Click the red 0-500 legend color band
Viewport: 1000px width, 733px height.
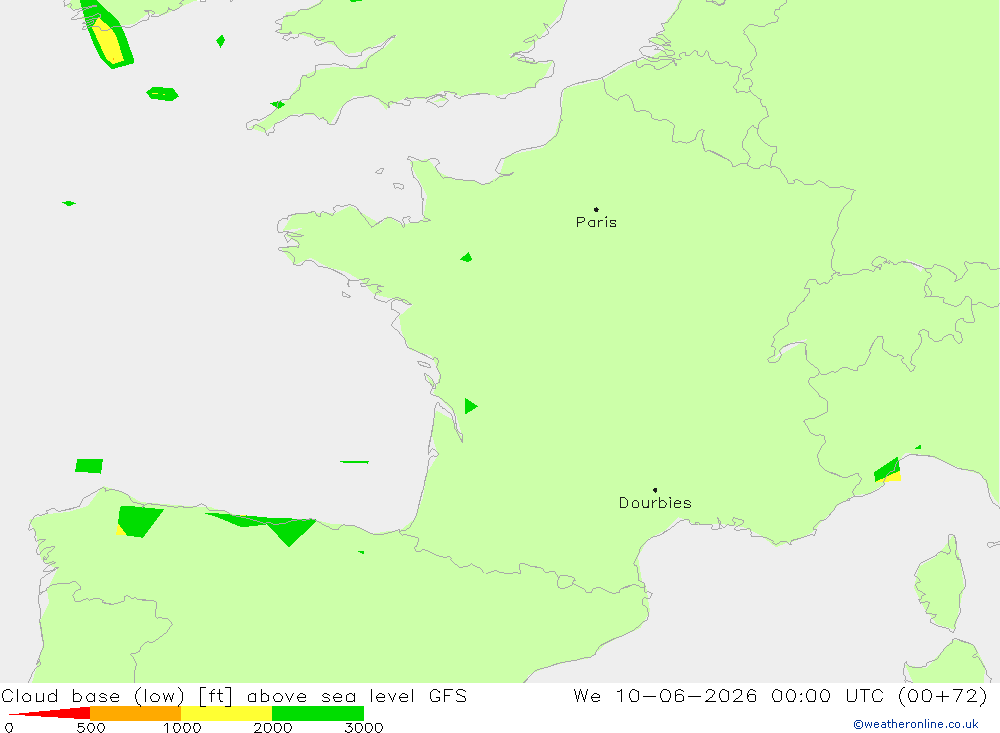[50, 713]
